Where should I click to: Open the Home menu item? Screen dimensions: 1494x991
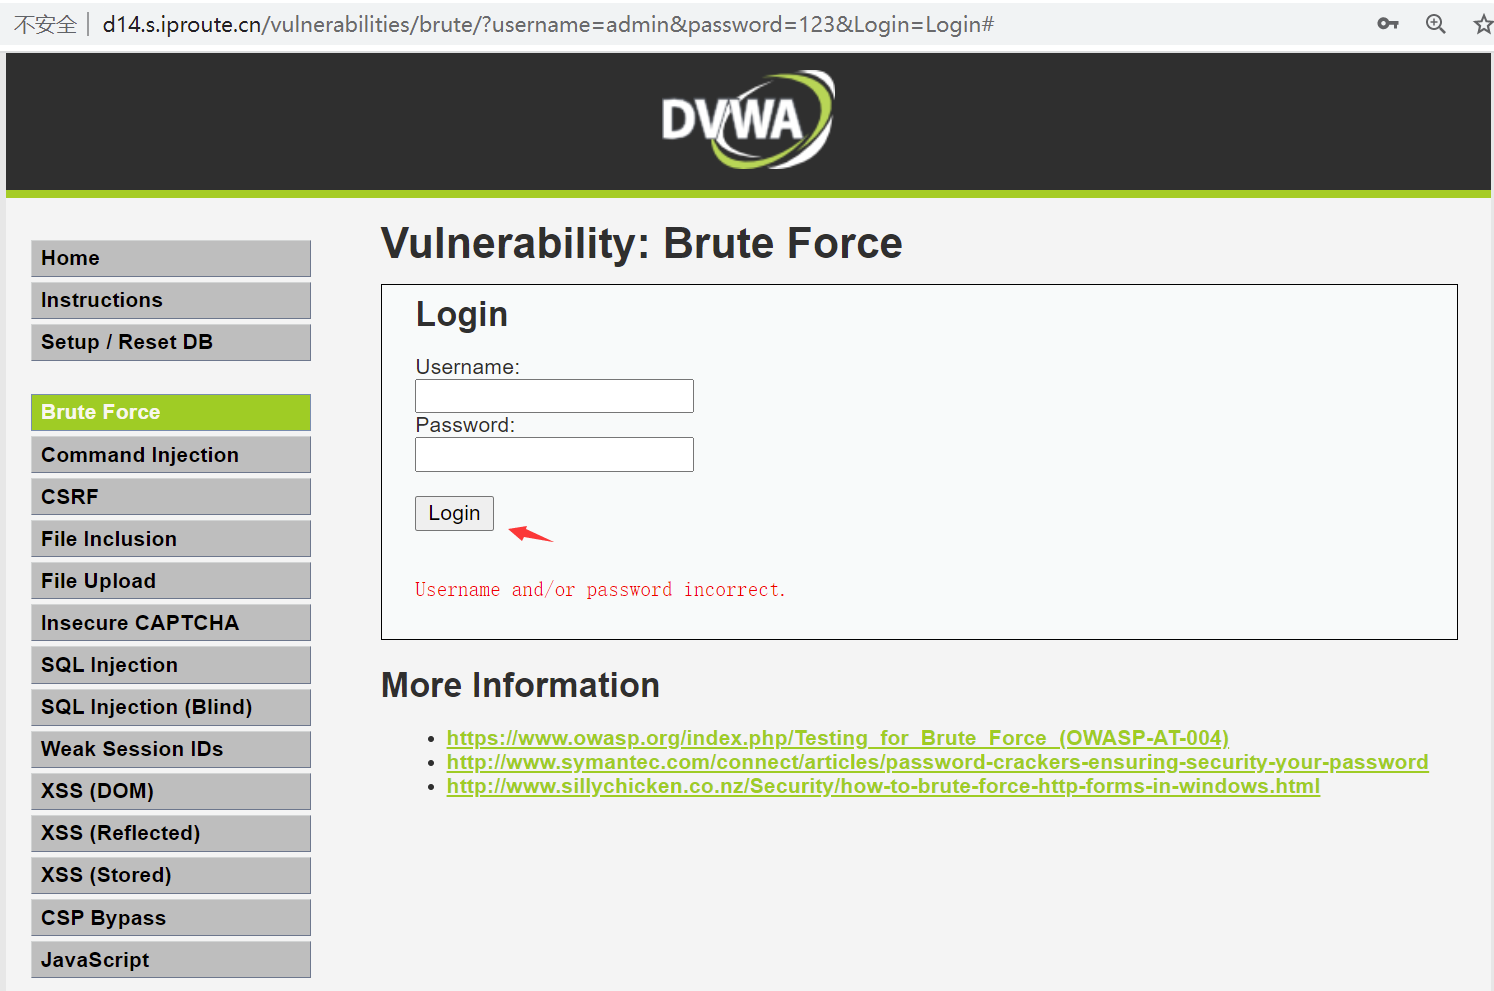coord(171,258)
